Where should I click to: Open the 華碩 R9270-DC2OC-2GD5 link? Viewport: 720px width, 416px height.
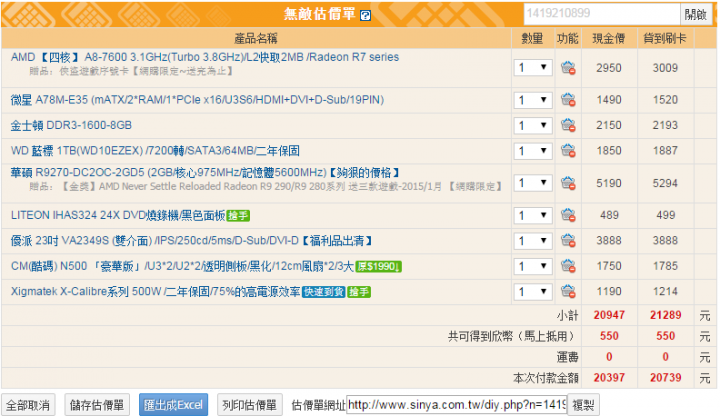pyautogui.click(x=205, y=173)
